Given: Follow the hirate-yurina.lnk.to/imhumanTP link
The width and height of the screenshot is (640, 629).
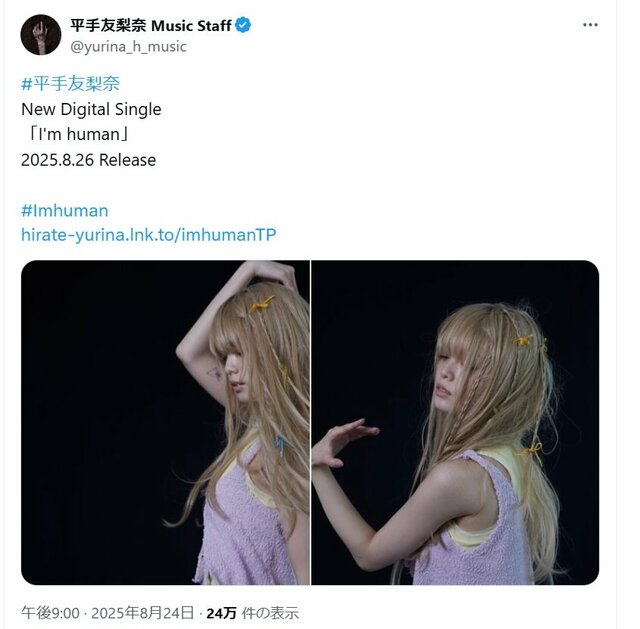Looking at the screenshot, I should tap(148, 235).
